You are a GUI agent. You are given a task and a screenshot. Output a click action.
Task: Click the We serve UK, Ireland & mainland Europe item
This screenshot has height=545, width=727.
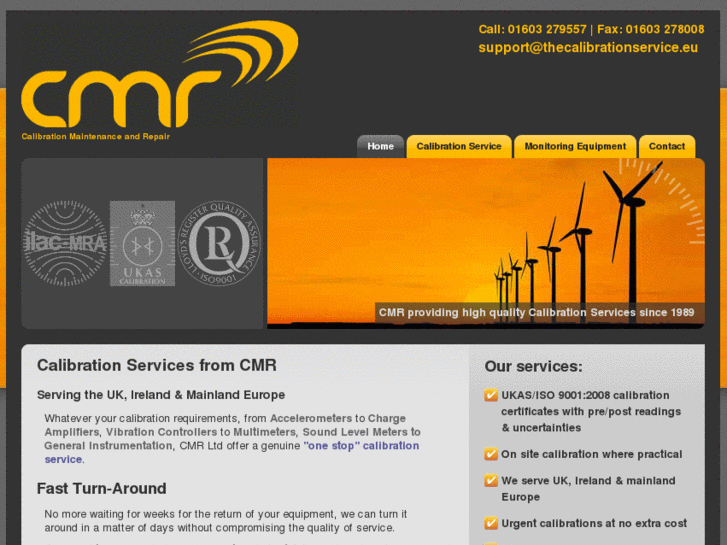(x=588, y=488)
